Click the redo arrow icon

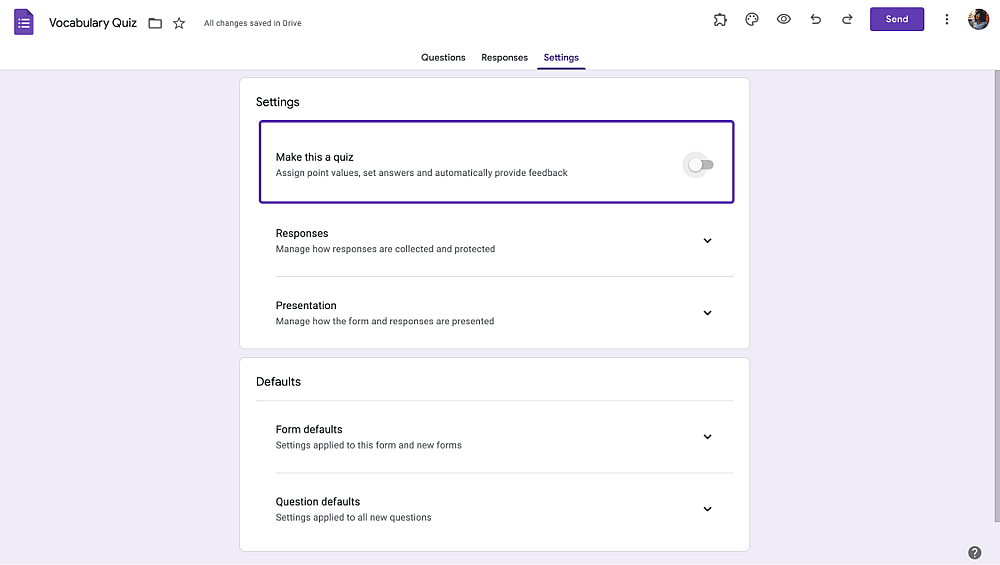(x=847, y=19)
